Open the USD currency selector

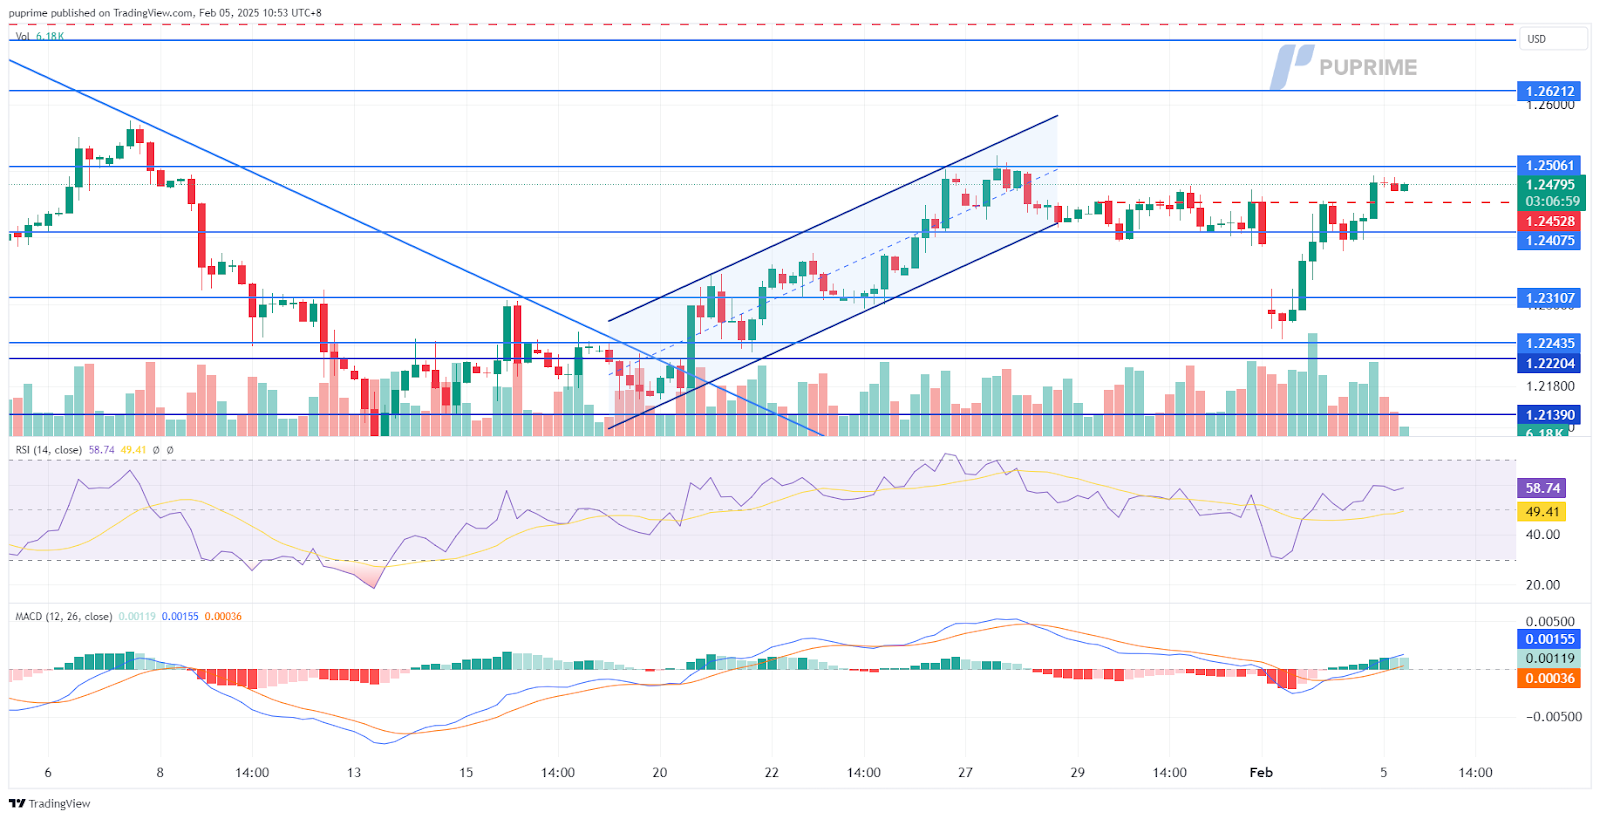click(1552, 39)
